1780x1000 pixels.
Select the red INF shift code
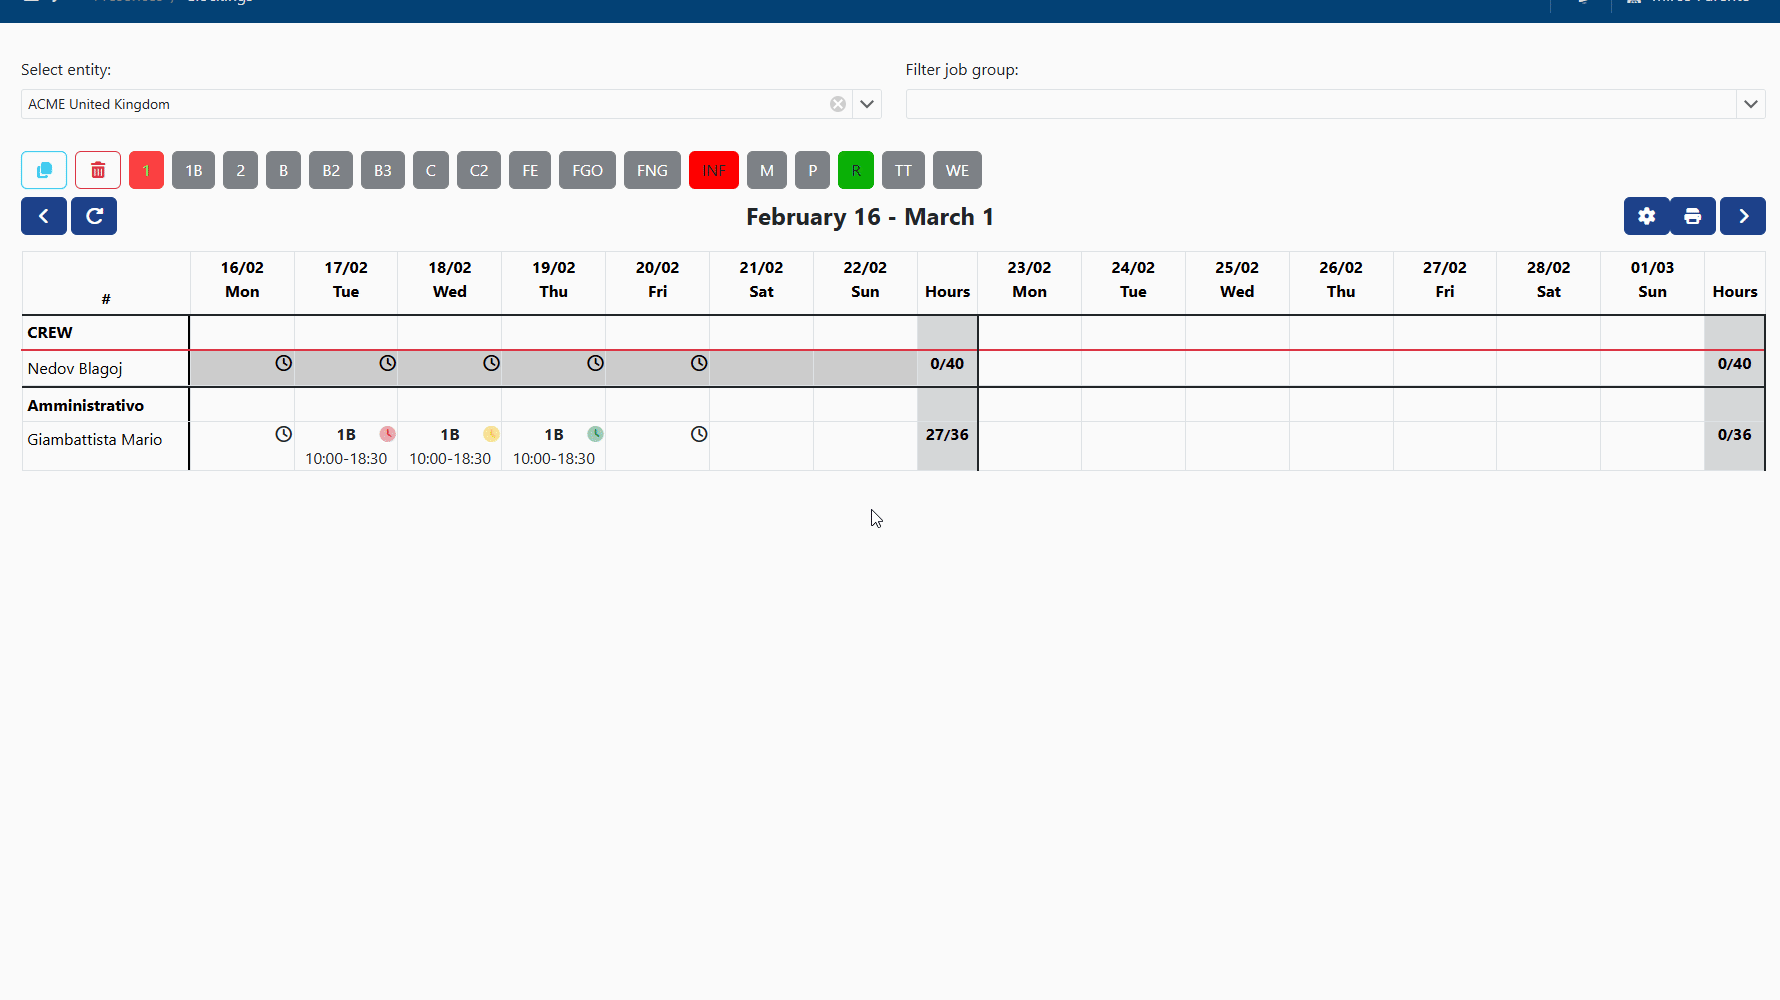click(713, 170)
